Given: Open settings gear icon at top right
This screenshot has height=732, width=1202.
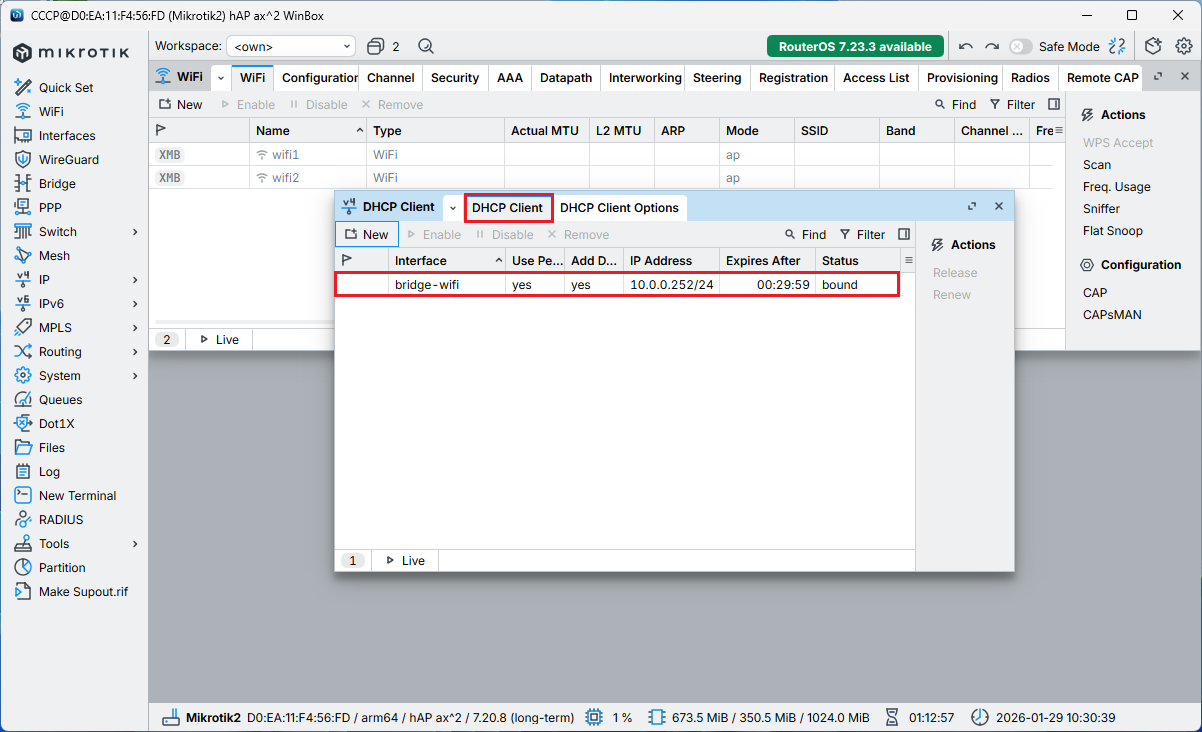Looking at the screenshot, I should (1184, 47).
